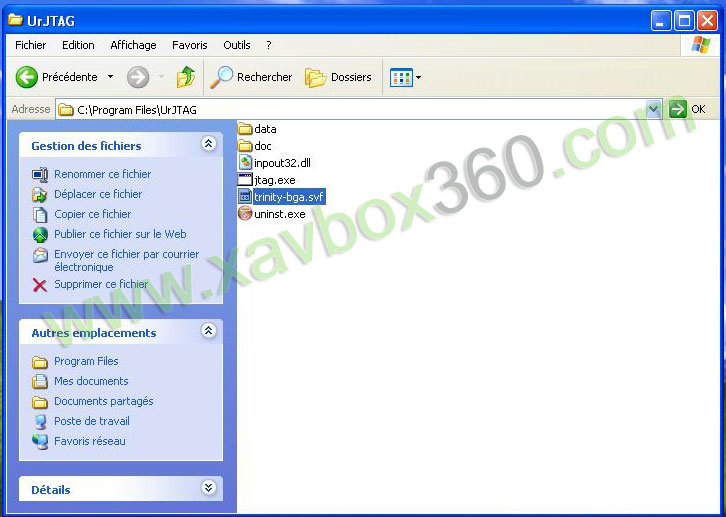Click Copier ce fichier link

coord(93,214)
